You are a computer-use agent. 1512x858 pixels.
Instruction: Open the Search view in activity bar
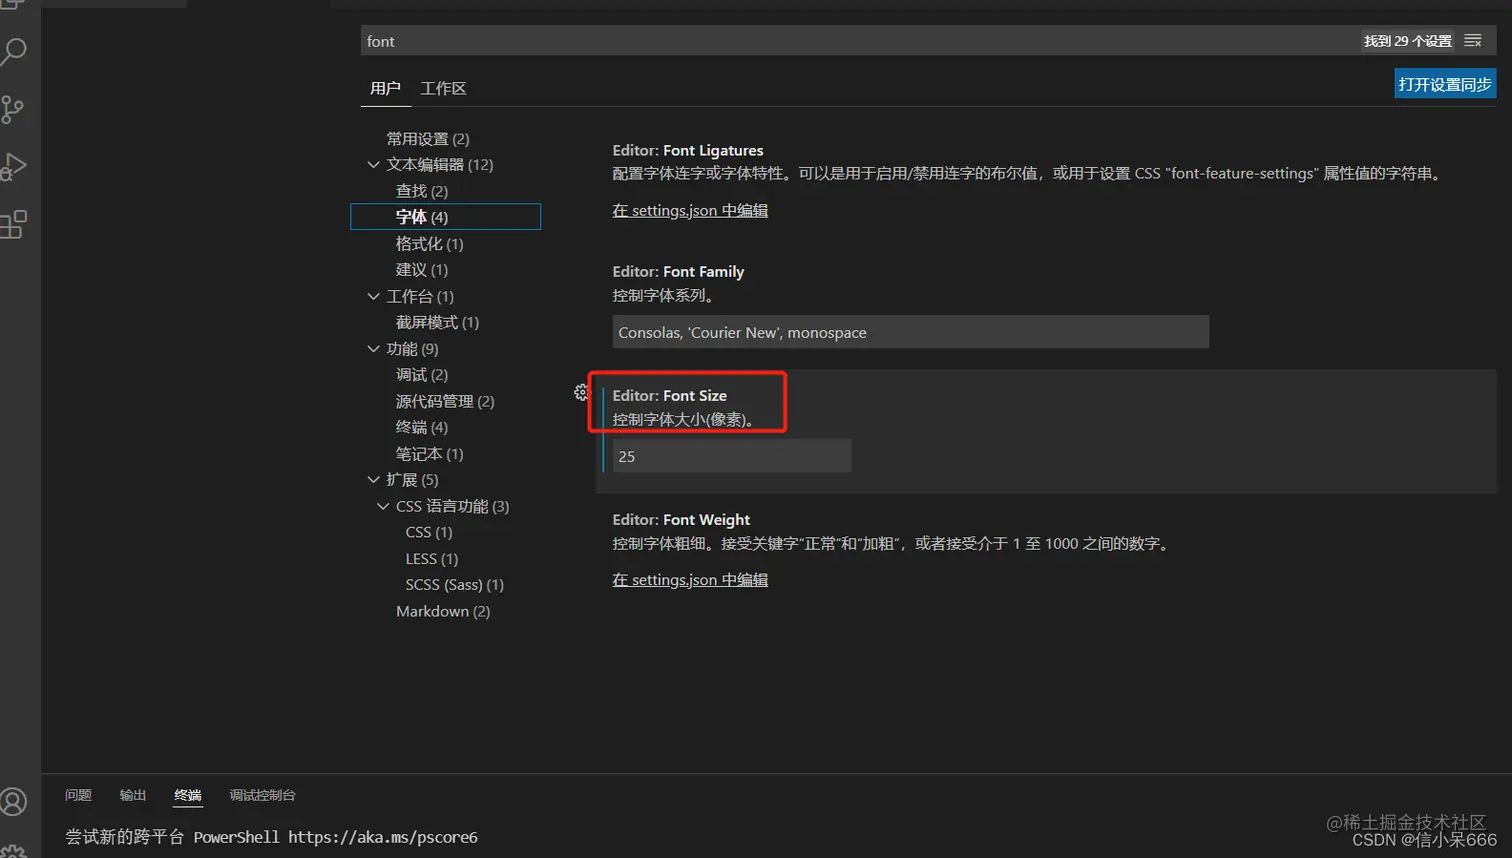[14, 51]
